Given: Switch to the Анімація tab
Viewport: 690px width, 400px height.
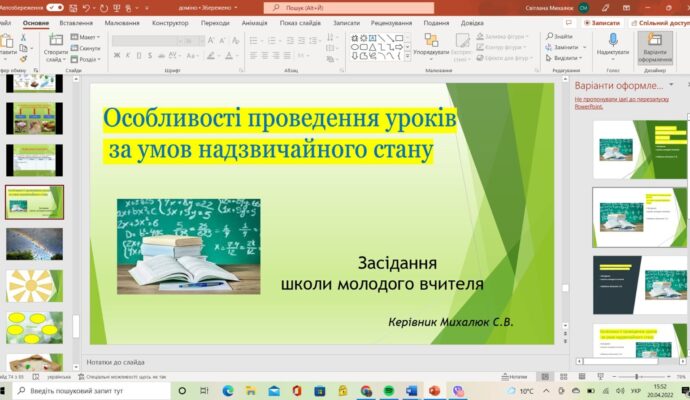Looking at the screenshot, I should (254, 23).
